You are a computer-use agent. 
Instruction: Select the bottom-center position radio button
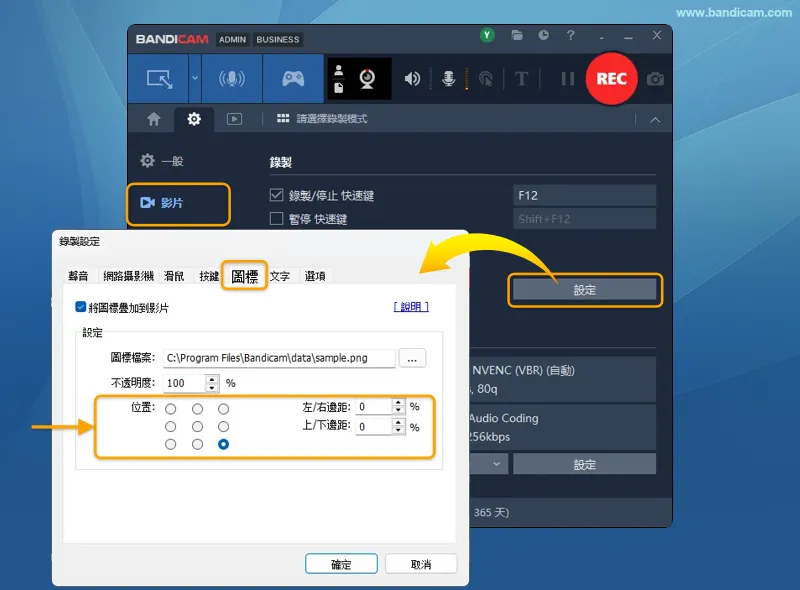197,445
